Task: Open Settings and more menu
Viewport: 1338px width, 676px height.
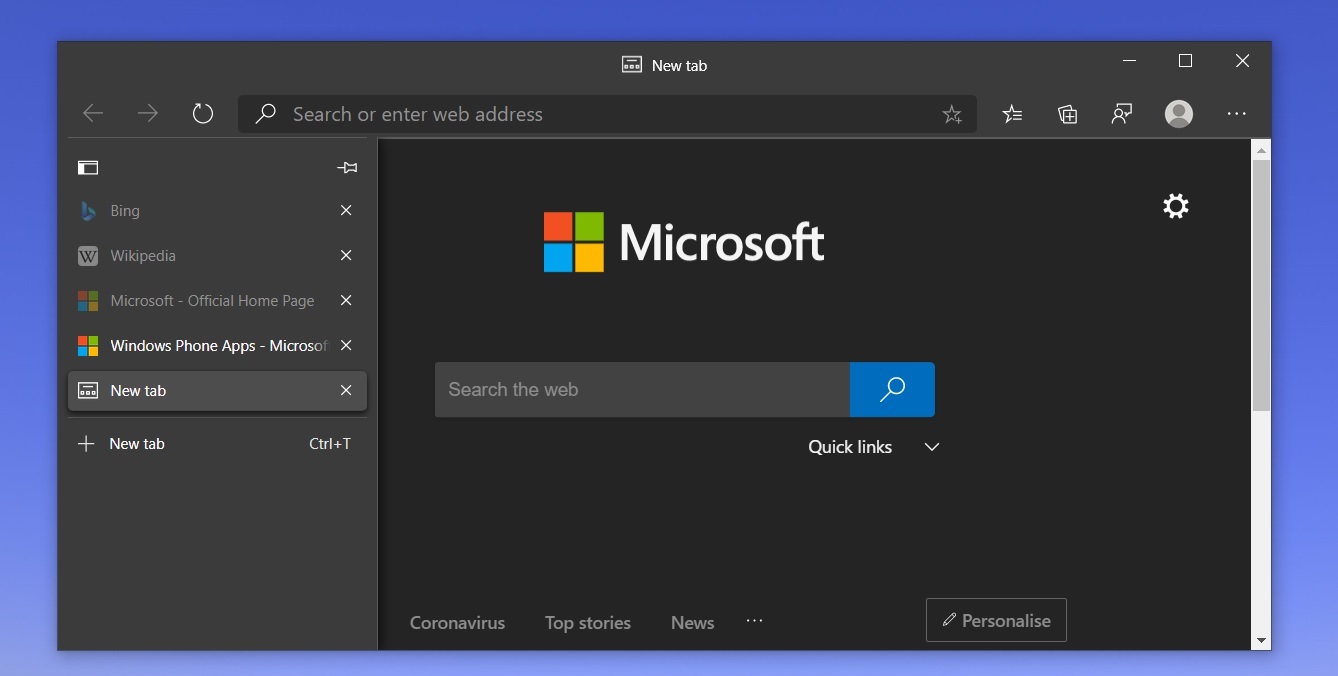Action: tap(1237, 114)
